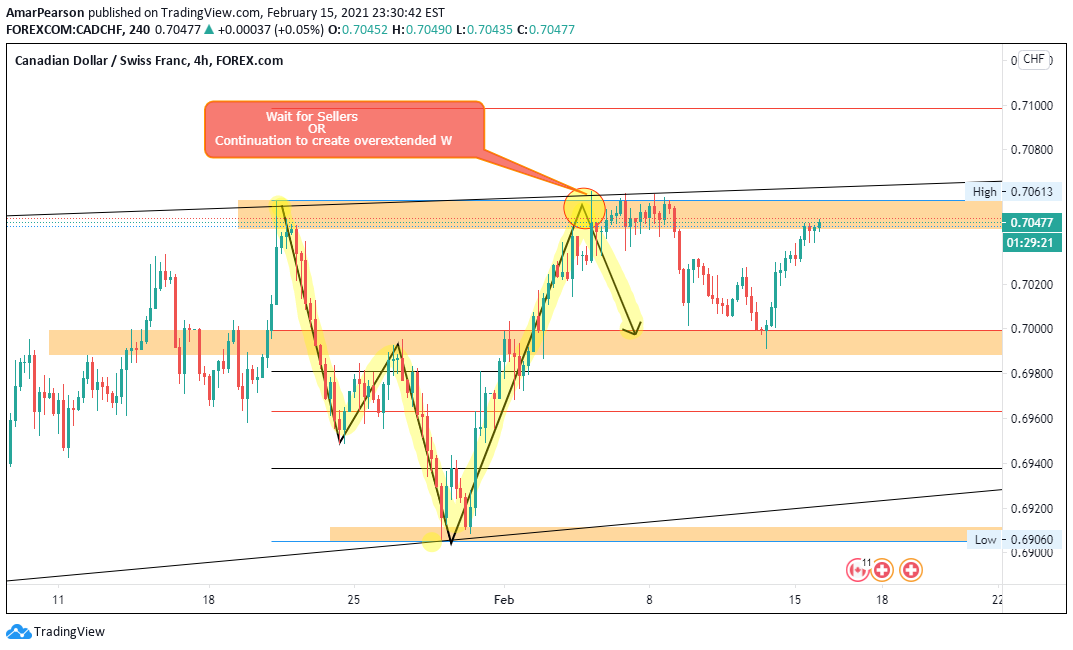Click the 0.71000 price axis label
Screen dimensions: 1073x650
click(1032, 106)
